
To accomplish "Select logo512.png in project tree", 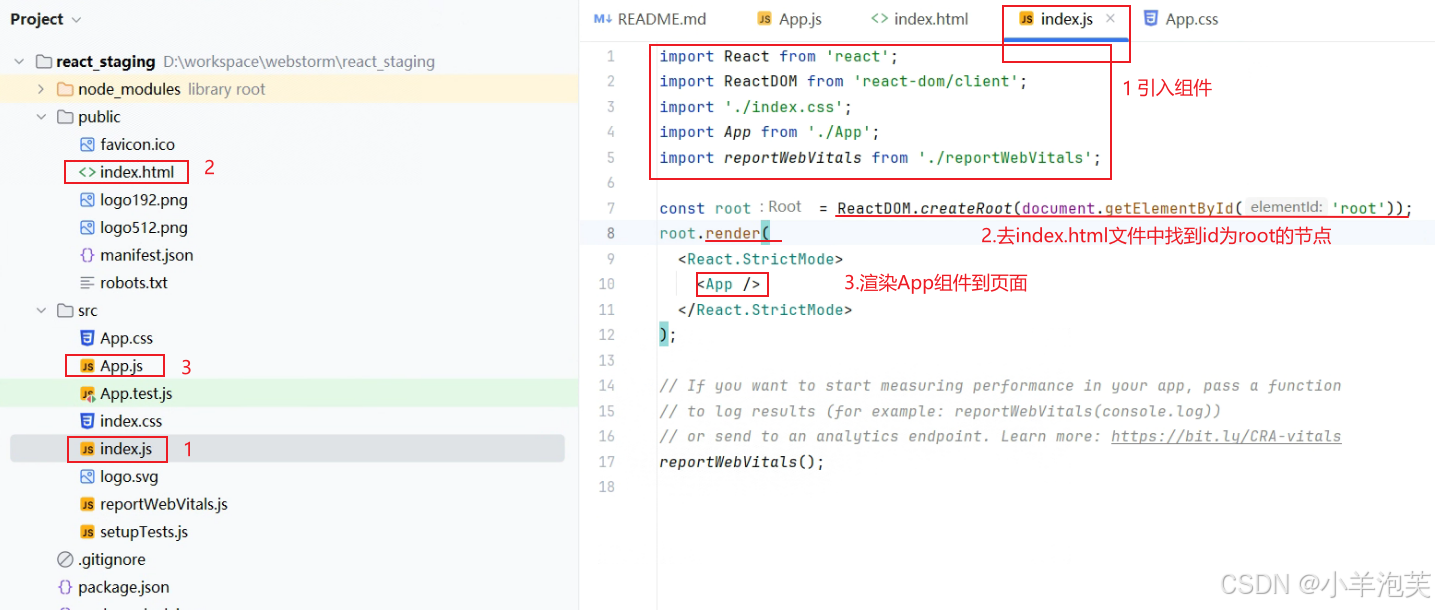I will [144, 227].
